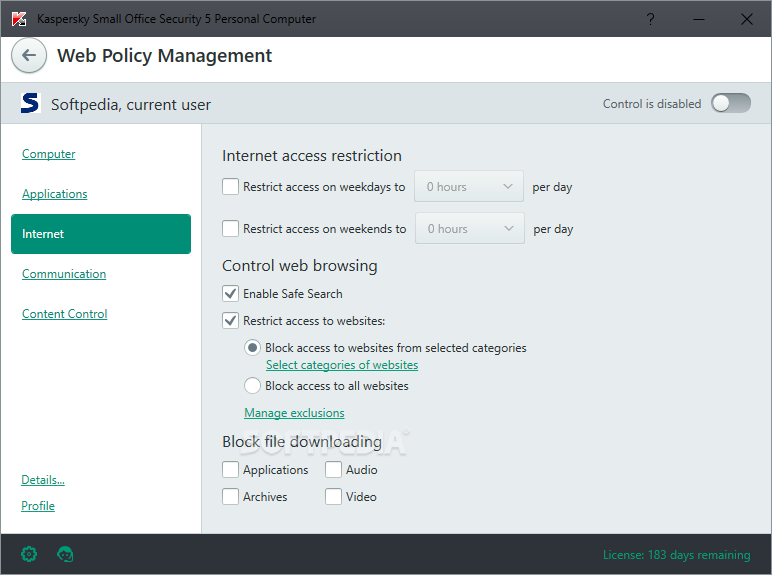This screenshot has height=575, width=772.
Task: Go to Computer section
Action: click(x=49, y=154)
